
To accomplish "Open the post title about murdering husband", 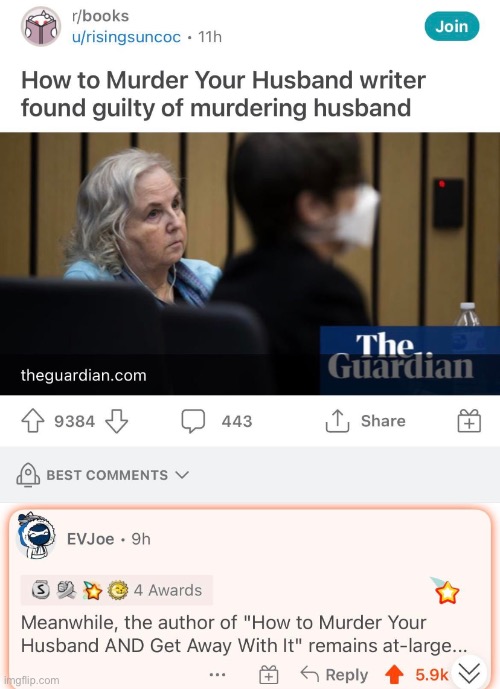I will coord(223,94).
